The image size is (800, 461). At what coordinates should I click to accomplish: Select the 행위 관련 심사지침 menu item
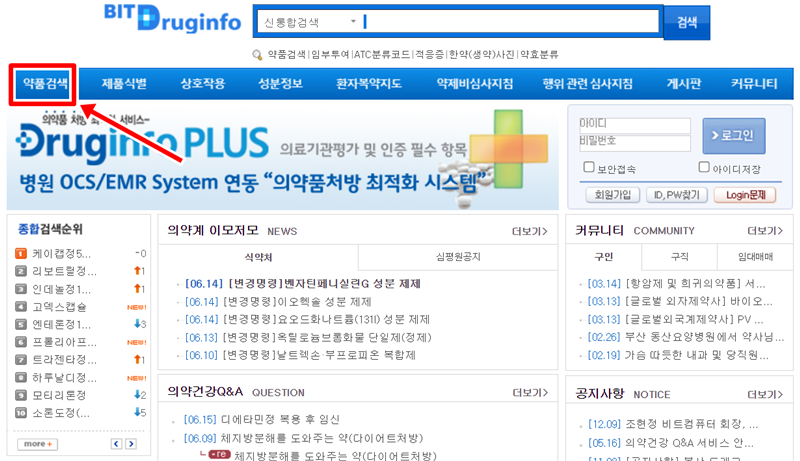[587, 84]
